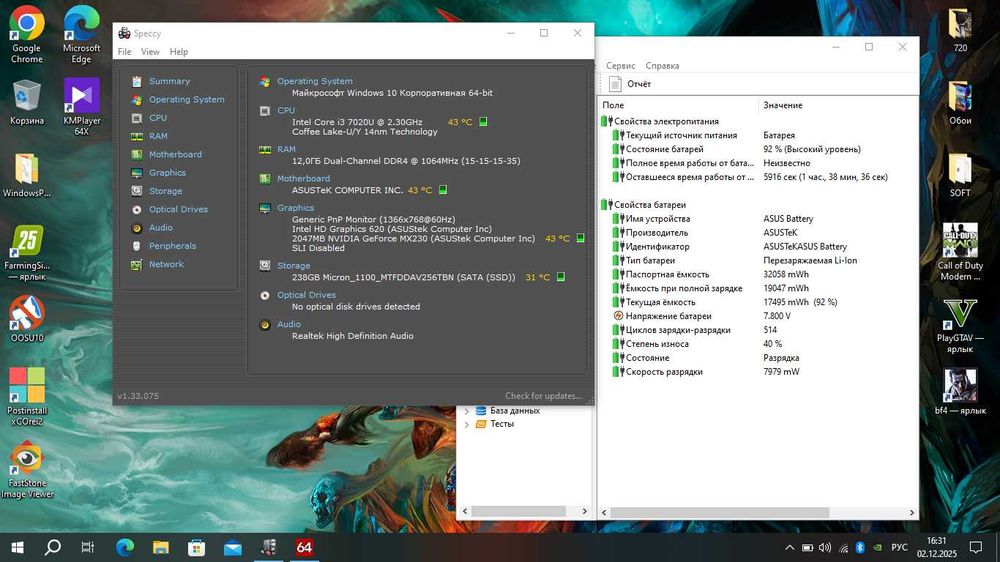
Task: Click Check for updates in Speccy
Action: pyautogui.click(x=543, y=396)
